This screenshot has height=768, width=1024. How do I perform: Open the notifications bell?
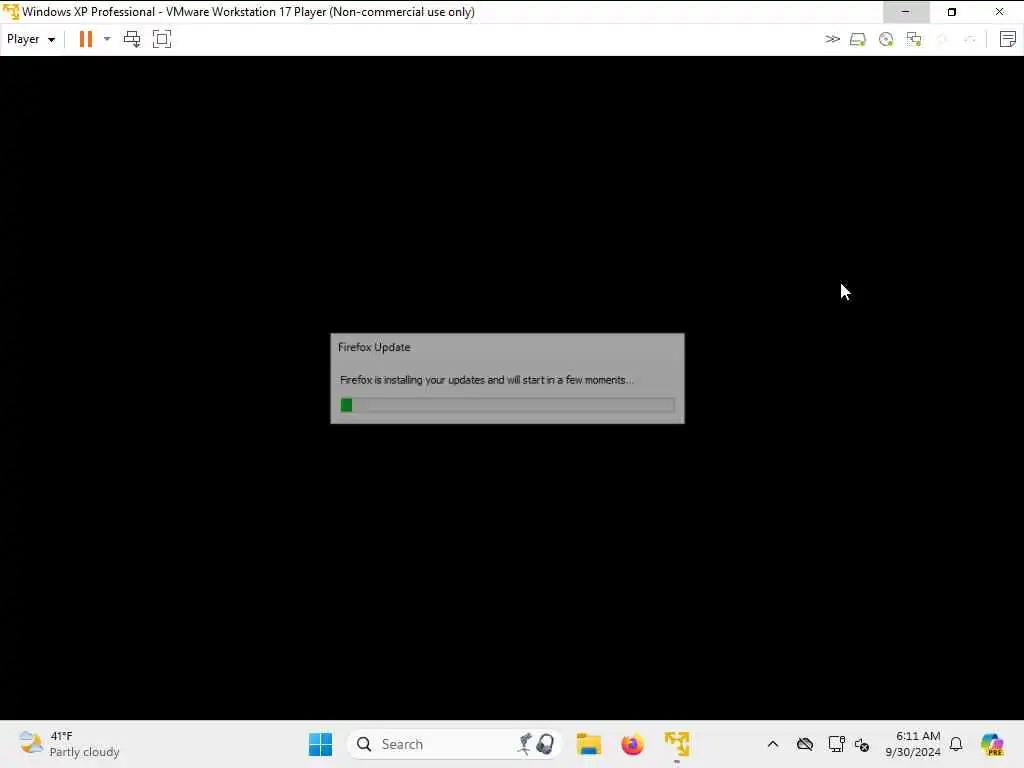pos(956,744)
